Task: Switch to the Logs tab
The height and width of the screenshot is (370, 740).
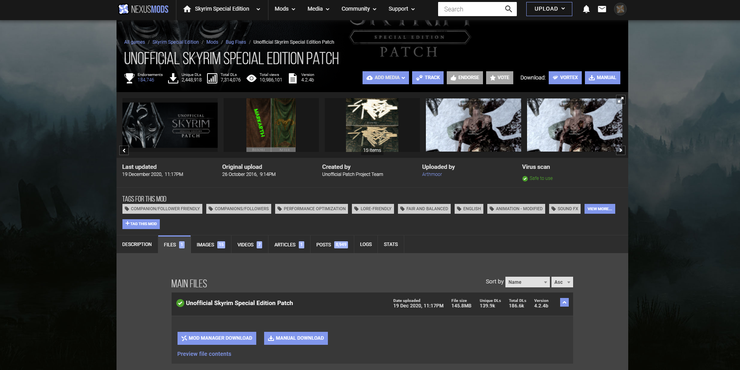Action: [366, 244]
